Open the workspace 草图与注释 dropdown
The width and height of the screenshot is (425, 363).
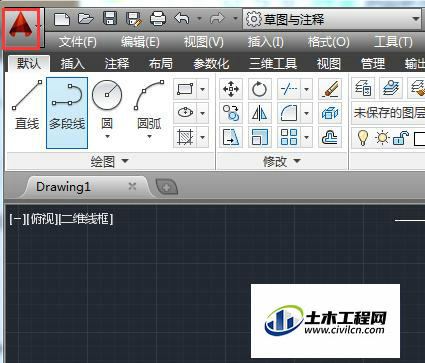(x=332, y=19)
